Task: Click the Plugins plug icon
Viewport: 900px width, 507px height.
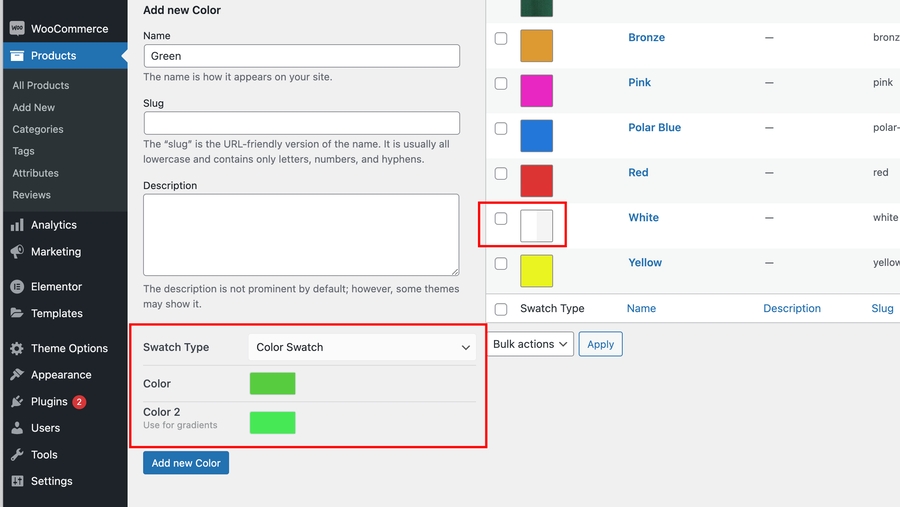Action: [x=17, y=402]
